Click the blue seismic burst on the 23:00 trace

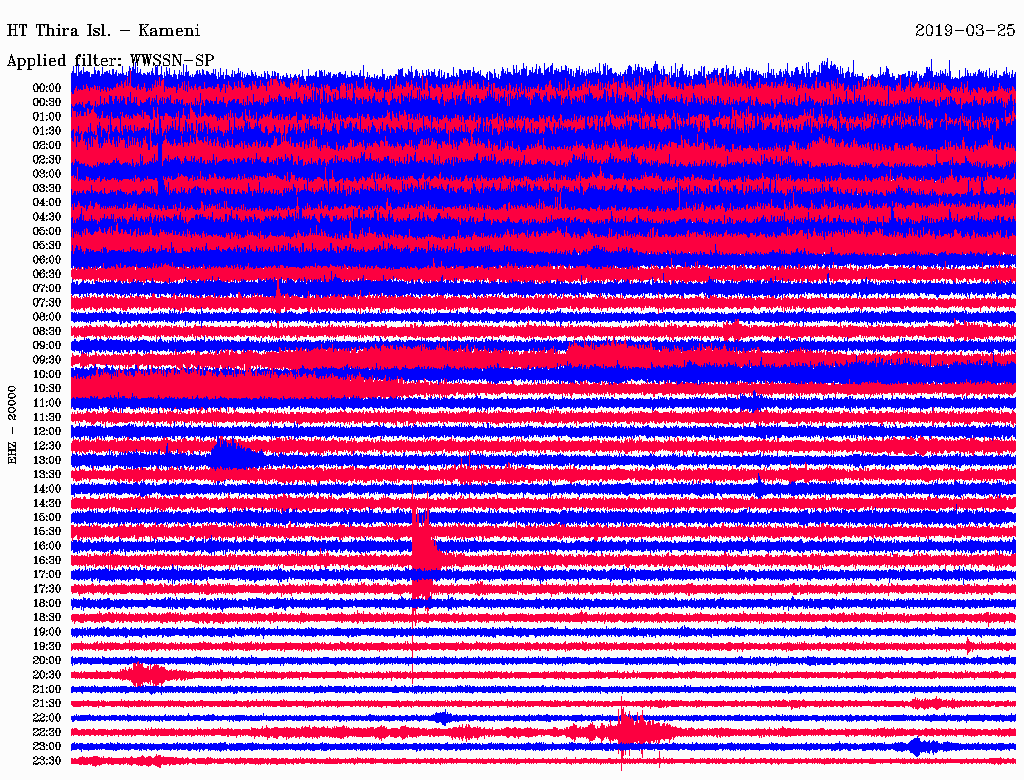[x=920, y=747]
